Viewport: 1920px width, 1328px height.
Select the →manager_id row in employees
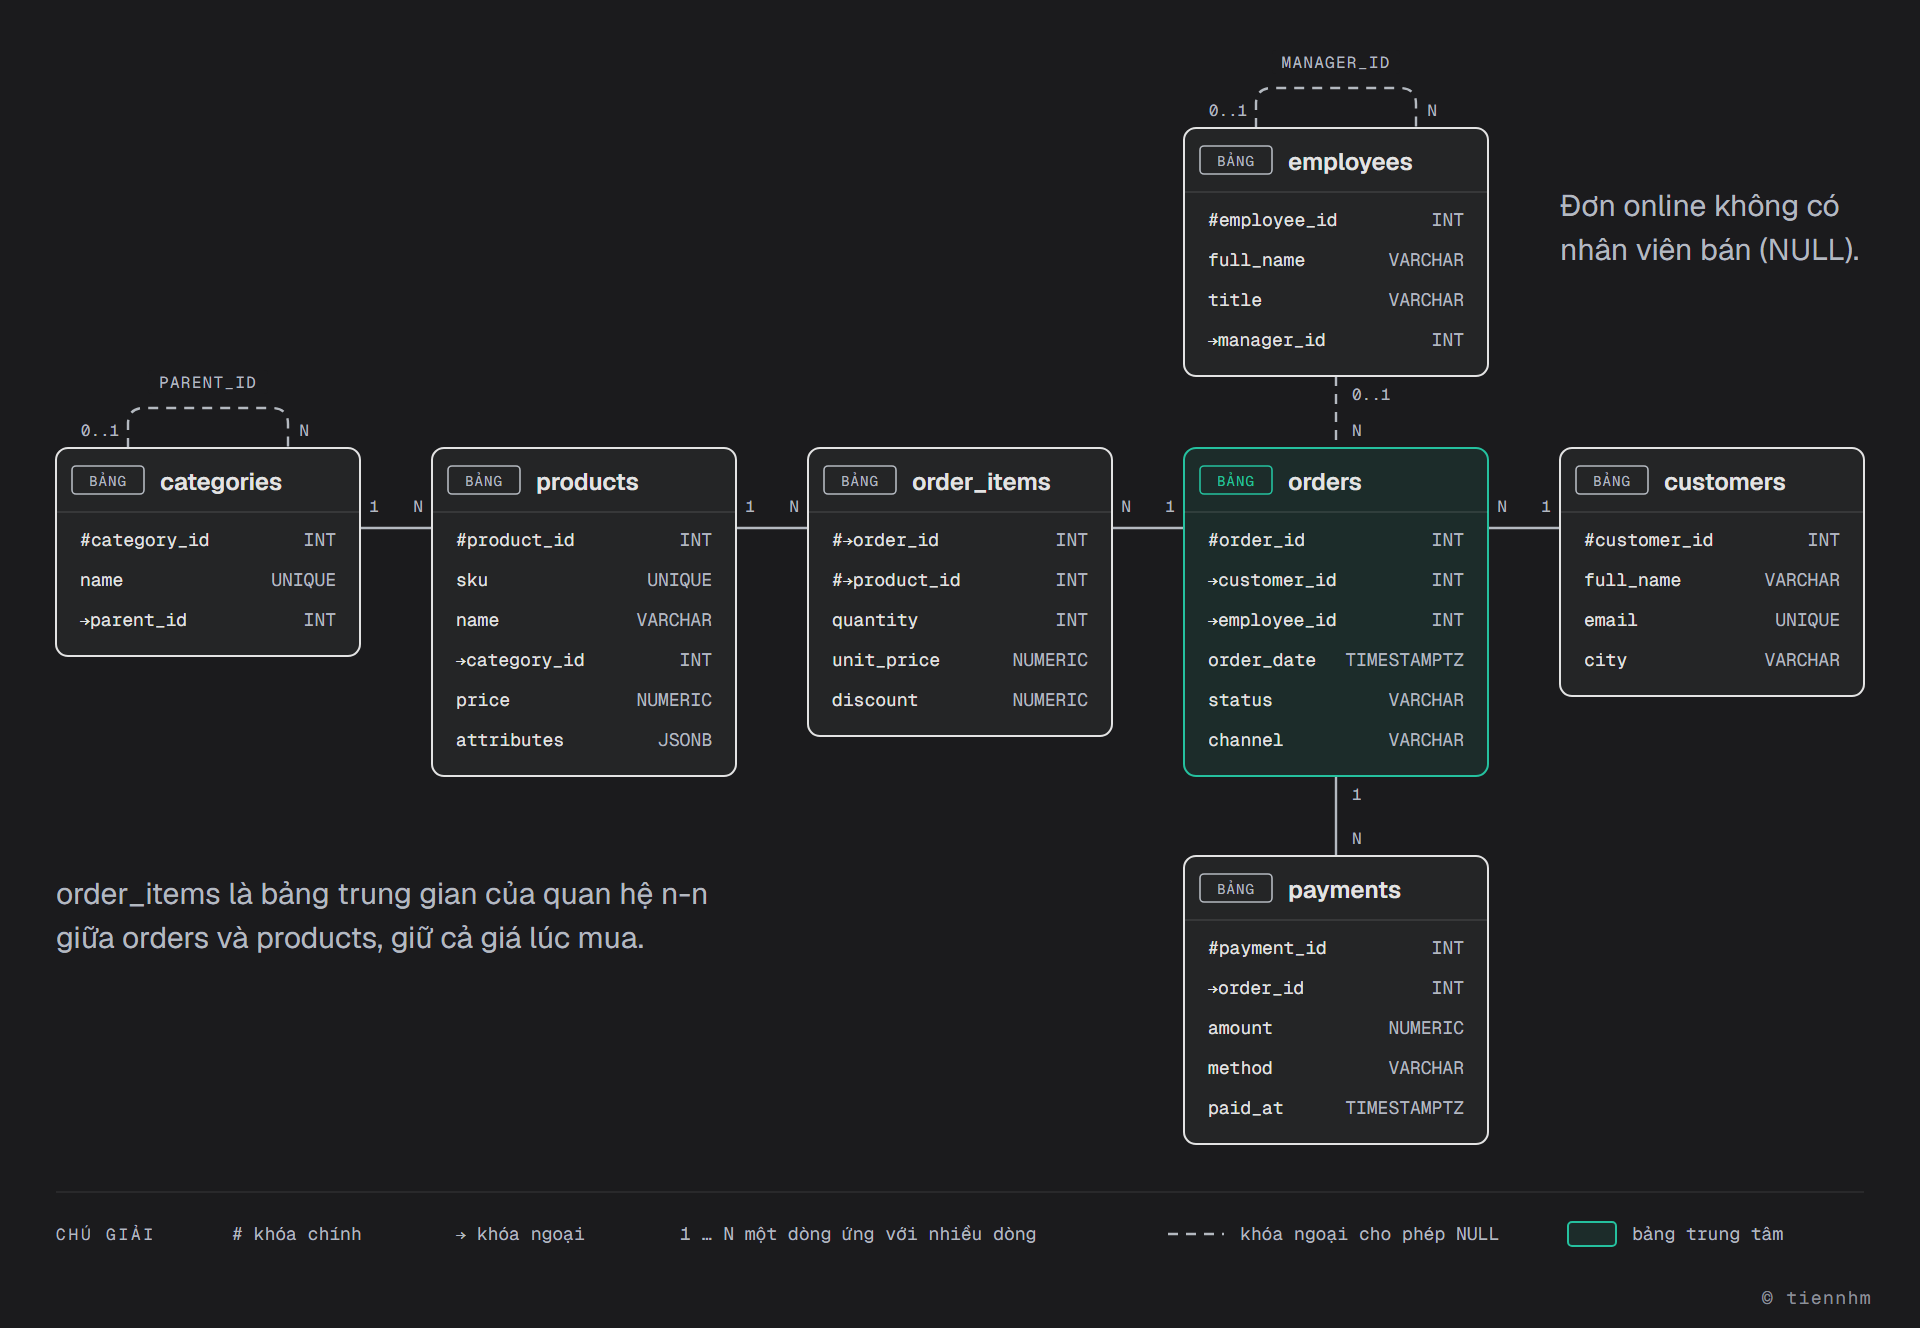point(1336,340)
